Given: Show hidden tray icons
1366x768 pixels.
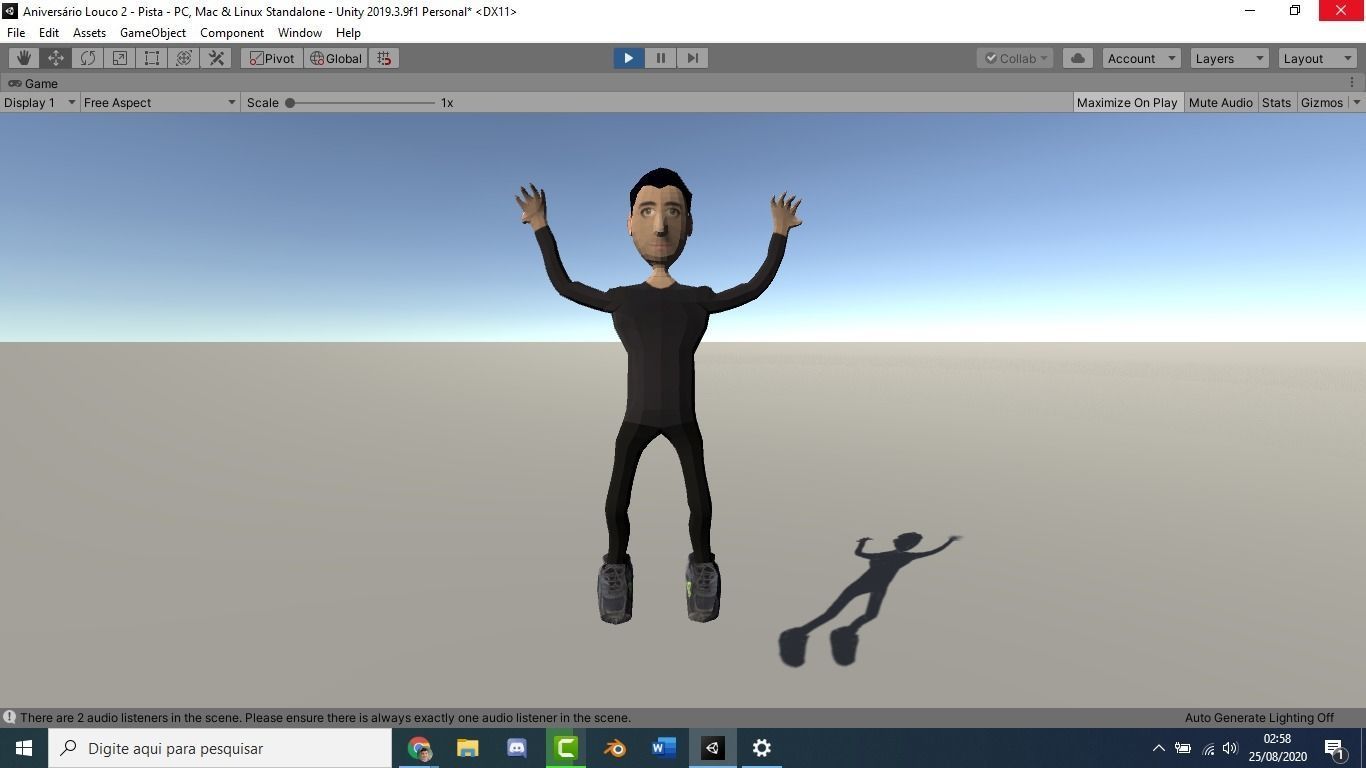Looking at the screenshot, I should pos(1159,748).
